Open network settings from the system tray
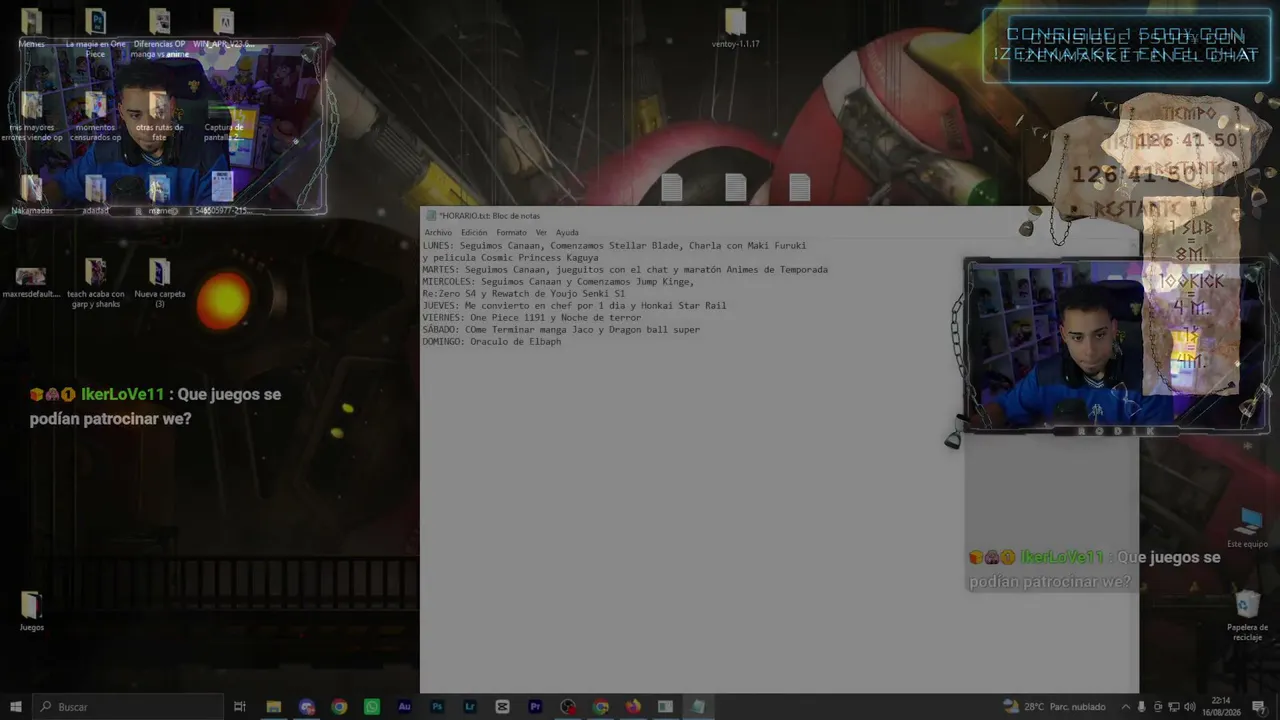Screen dimensions: 1280x720 coord(1173,707)
